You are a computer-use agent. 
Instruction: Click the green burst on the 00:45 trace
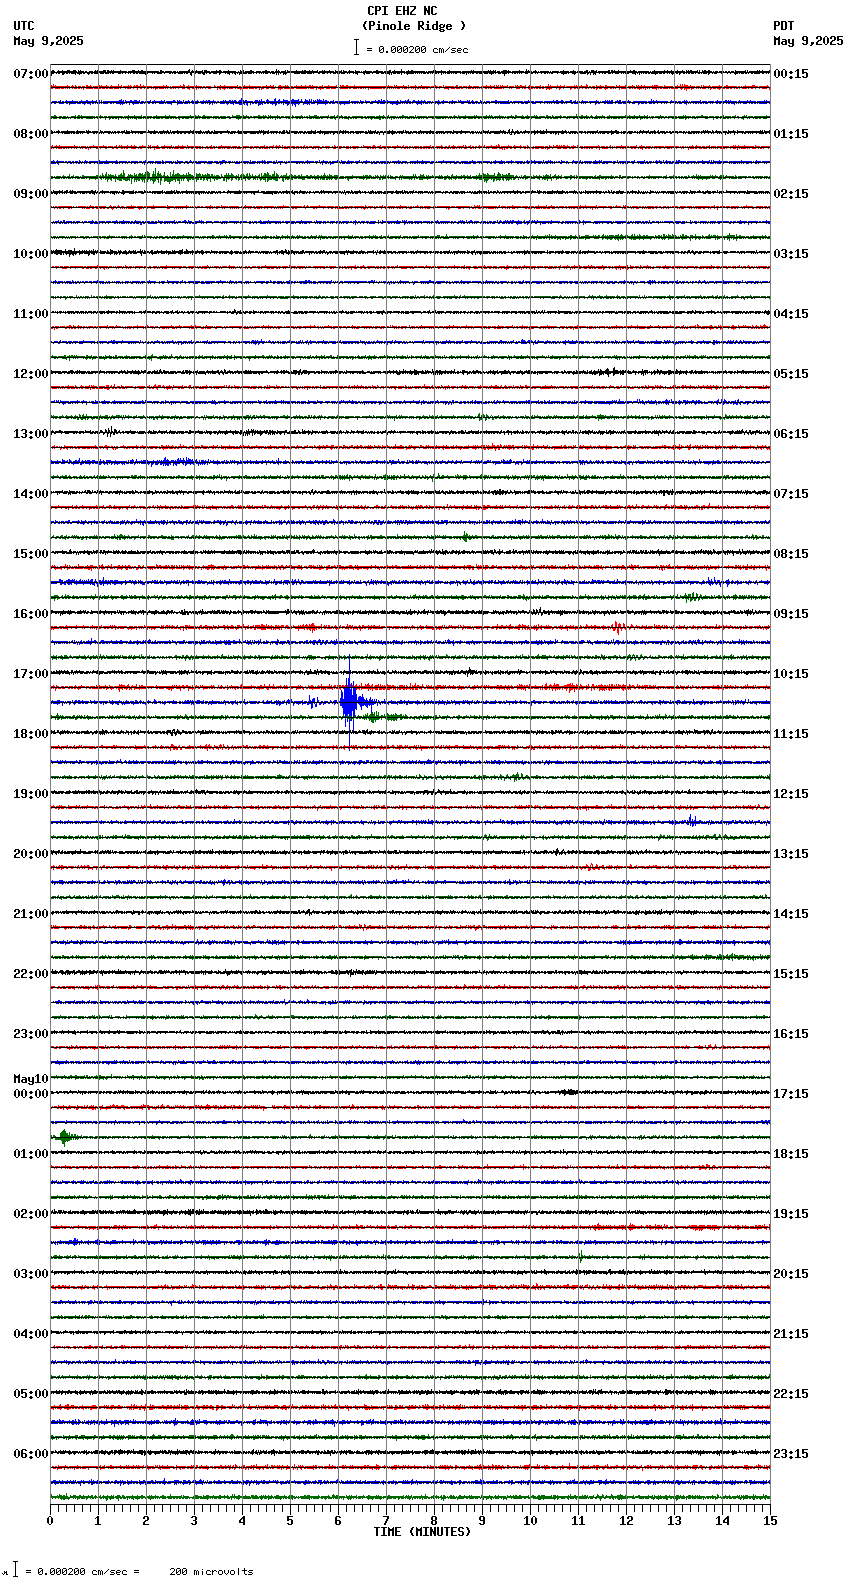click(x=65, y=1137)
